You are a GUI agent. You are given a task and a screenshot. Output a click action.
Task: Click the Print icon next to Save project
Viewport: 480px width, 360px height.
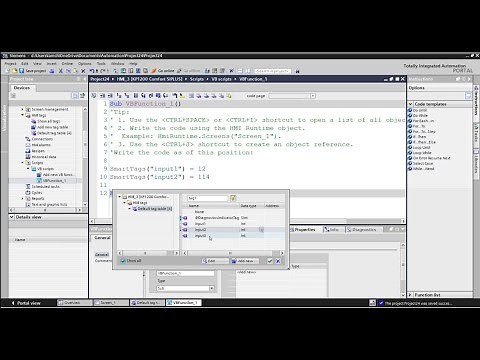pyautogui.click(x=52, y=71)
